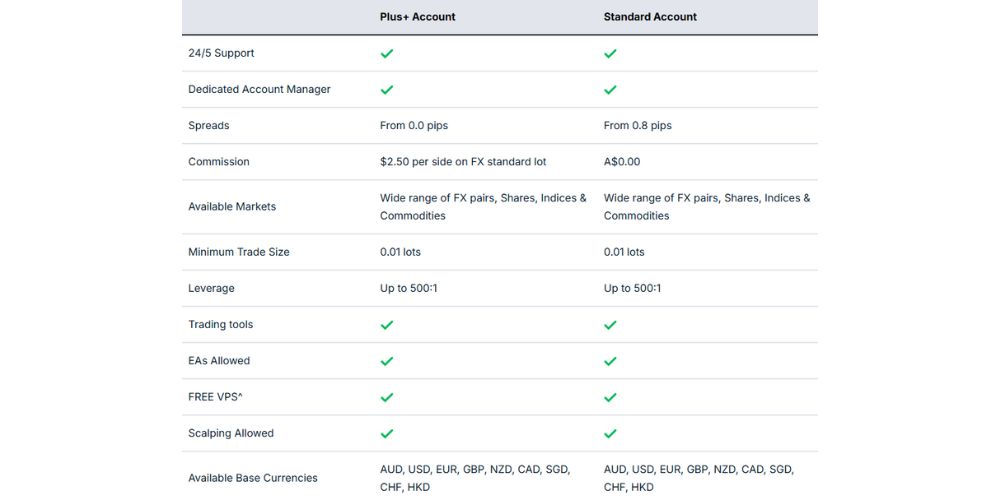Click Standard Account EAs Allowed checkmark

coord(610,361)
